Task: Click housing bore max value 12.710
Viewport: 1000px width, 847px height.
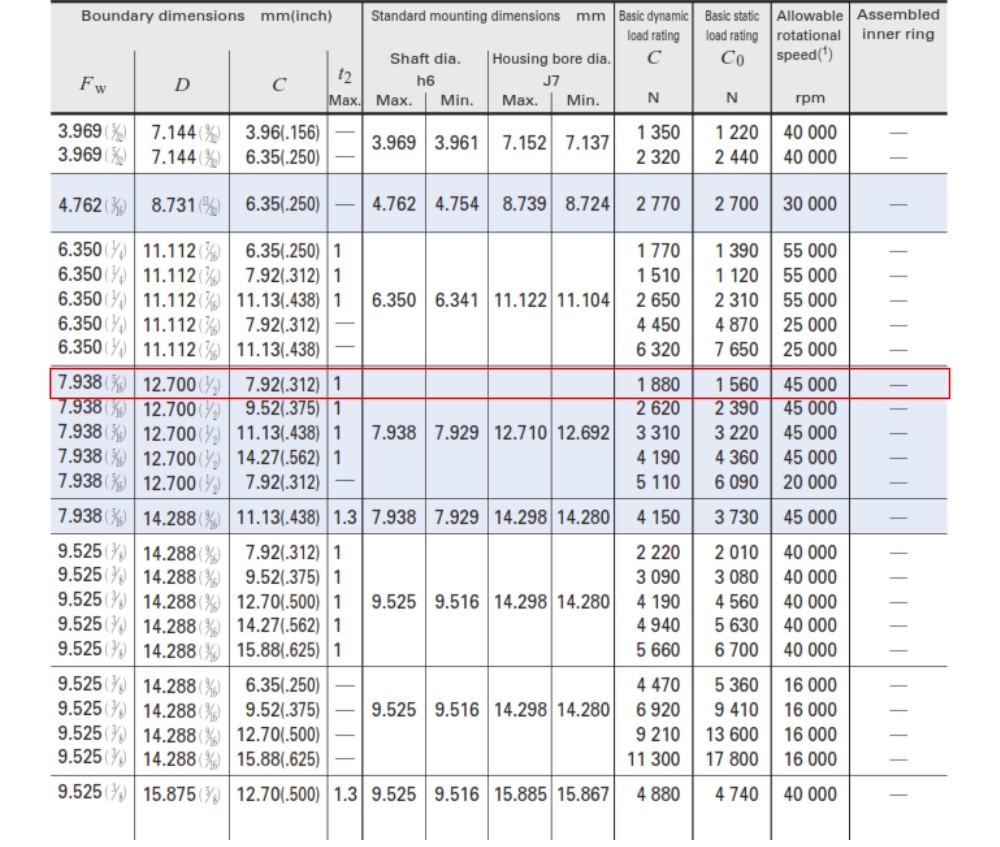Action: click(x=520, y=433)
